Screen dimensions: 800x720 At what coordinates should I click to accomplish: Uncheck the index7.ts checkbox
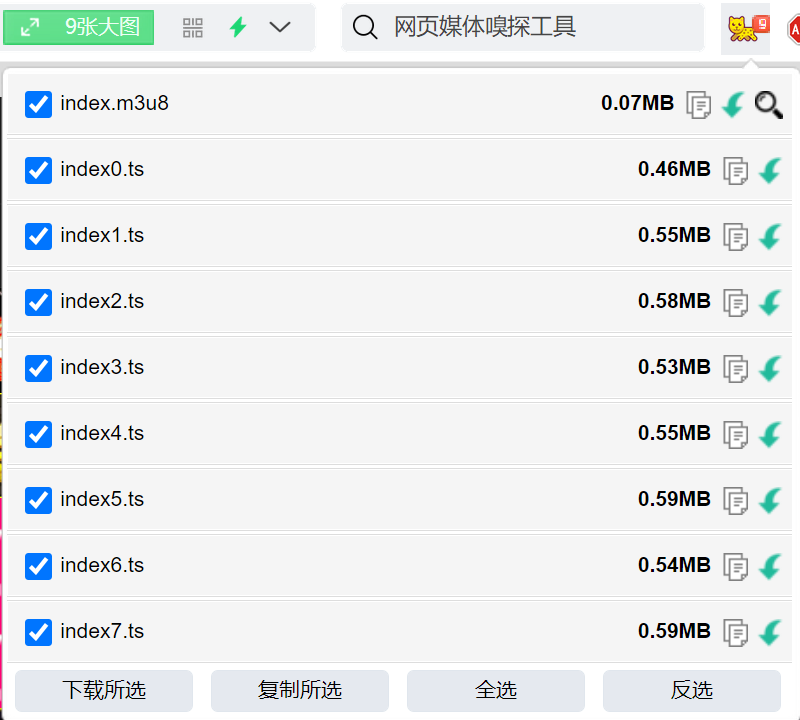tap(38, 632)
